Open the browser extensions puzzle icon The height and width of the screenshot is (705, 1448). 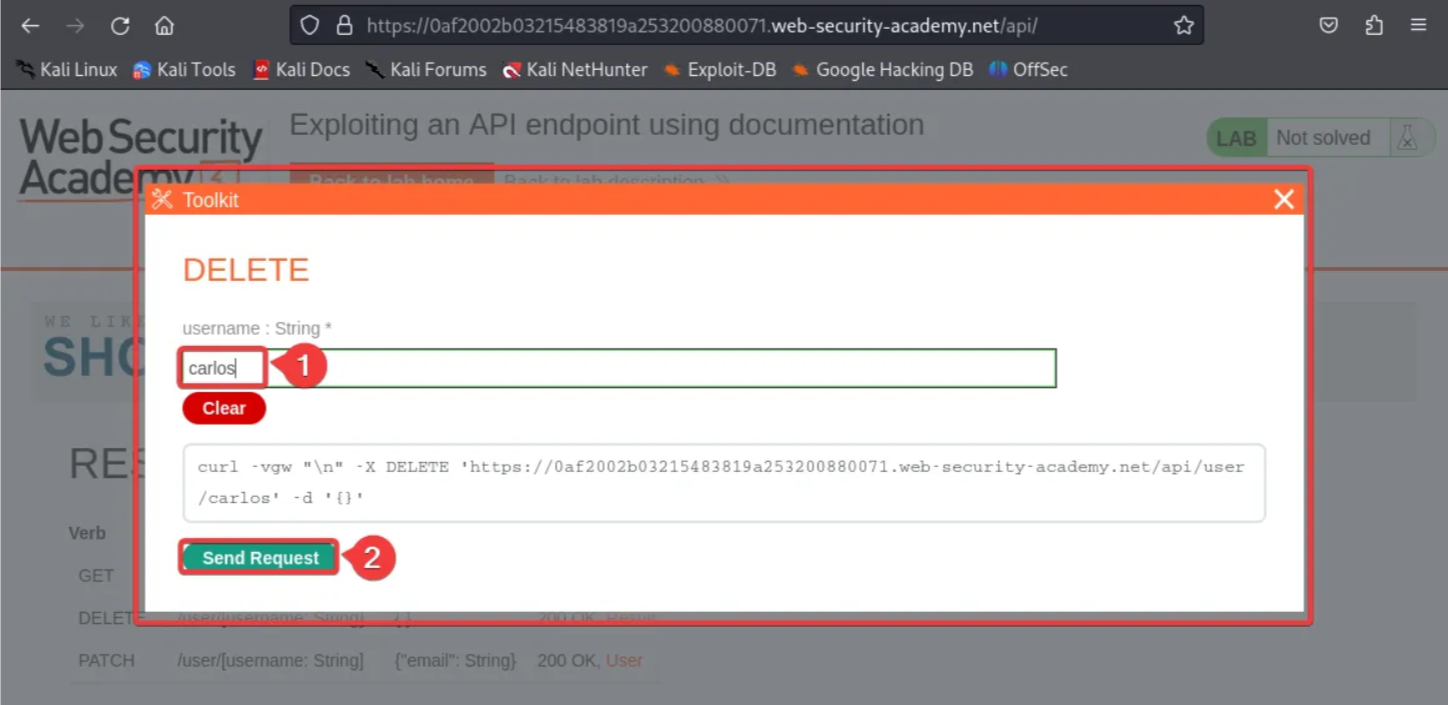(x=1374, y=26)
